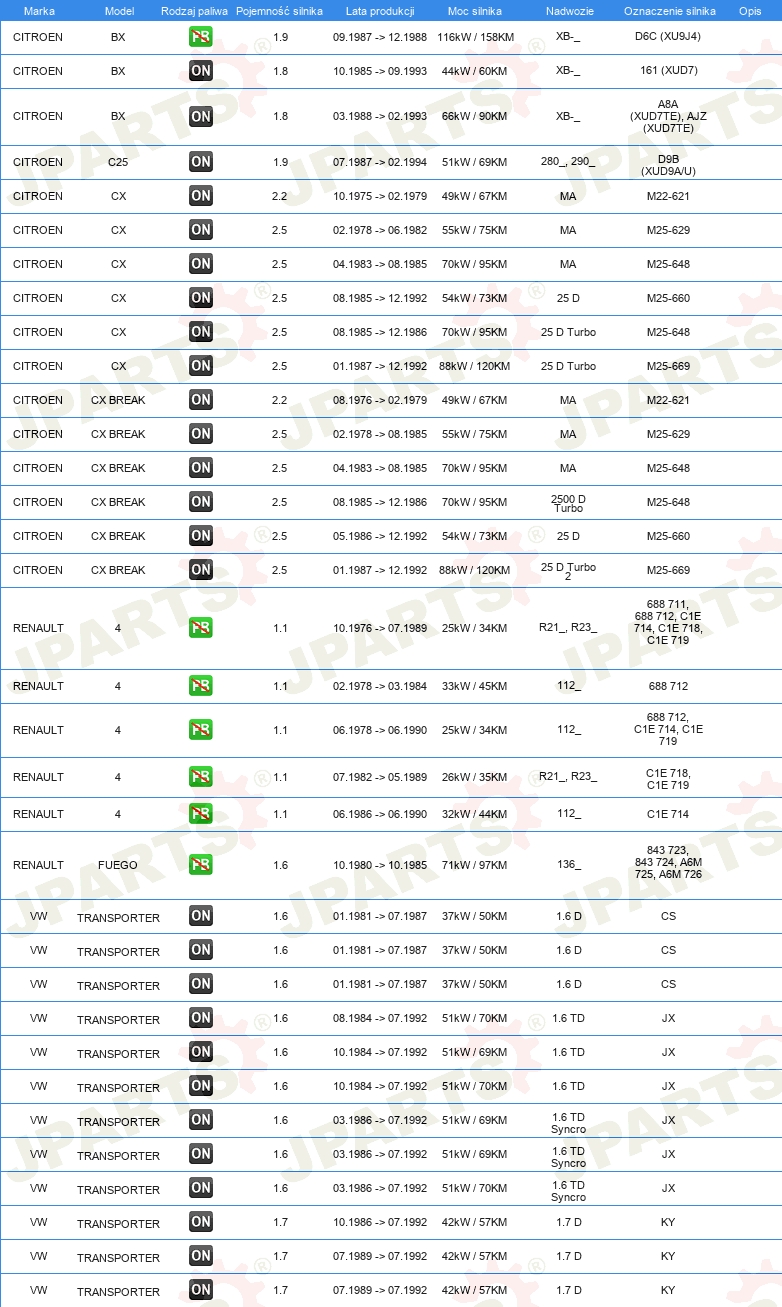Click production years 03.1988 -> 02.1993
Screen dimensions: 782x1307
pyautogui.click(x=380, y=116)
